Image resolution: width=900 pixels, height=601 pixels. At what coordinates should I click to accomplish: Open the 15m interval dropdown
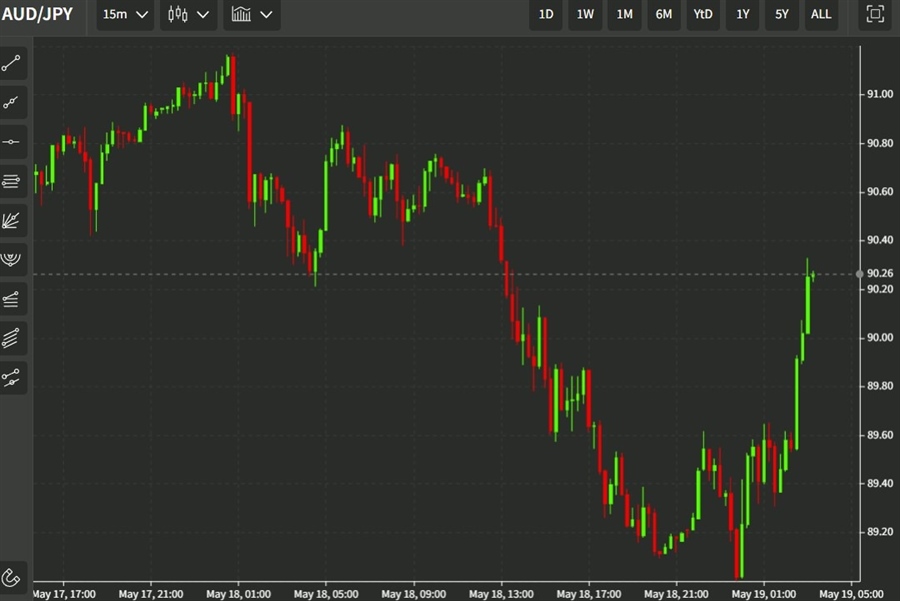125,14
